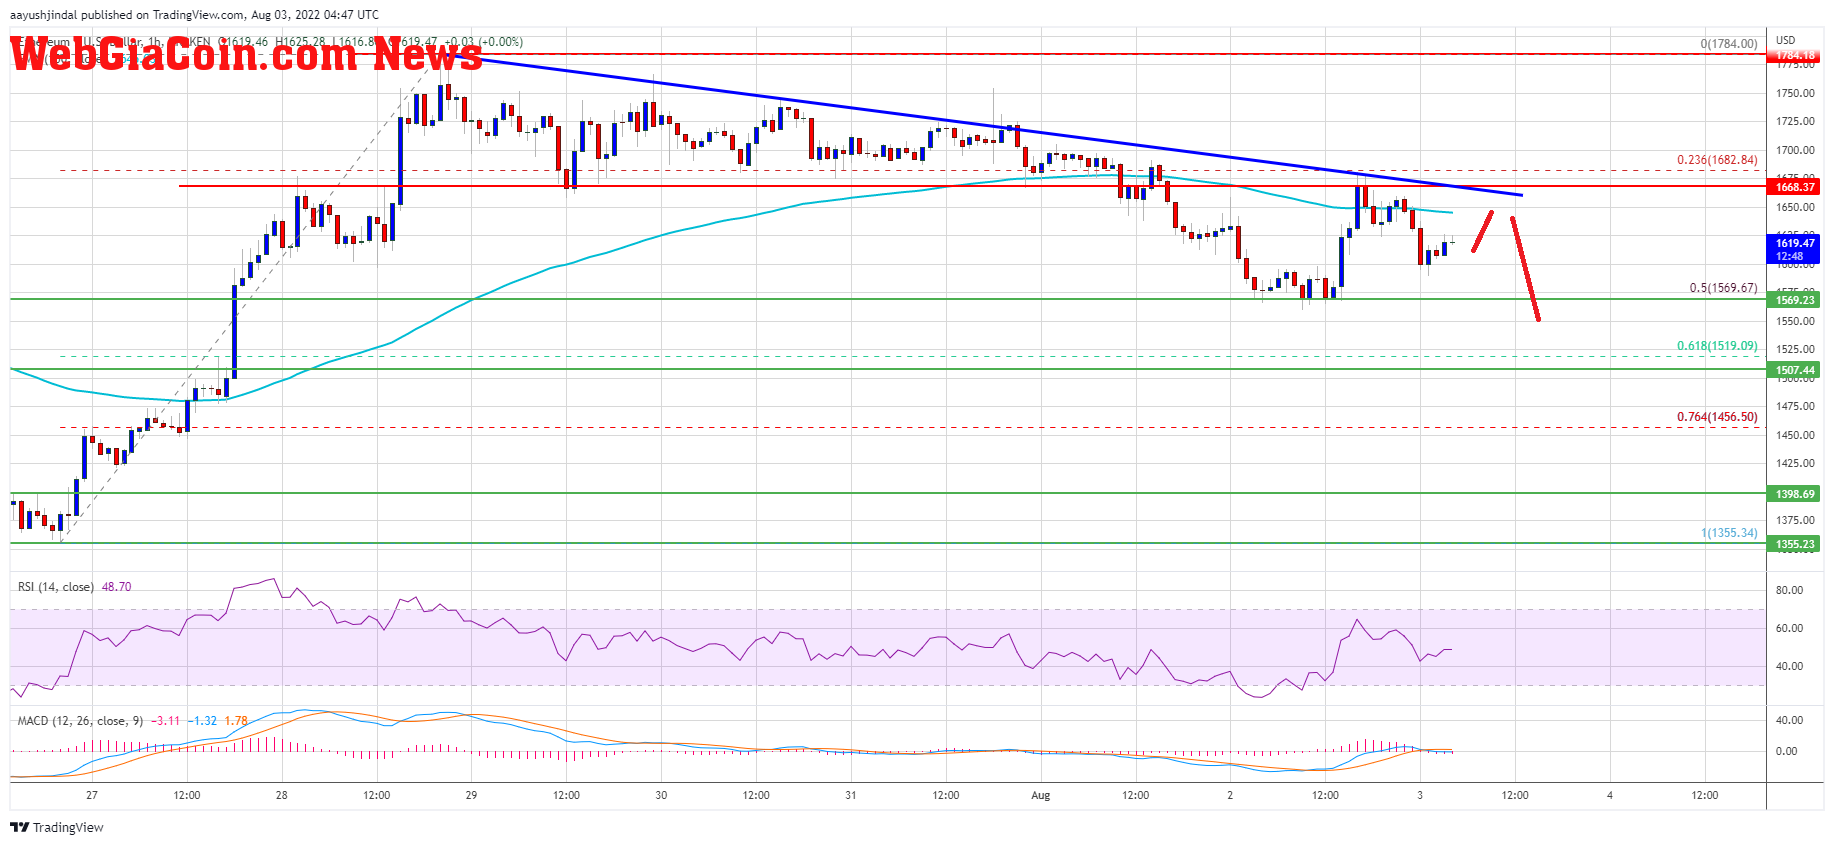
Task: Select the red 1784.18 price label
Action: (1795, 55)
